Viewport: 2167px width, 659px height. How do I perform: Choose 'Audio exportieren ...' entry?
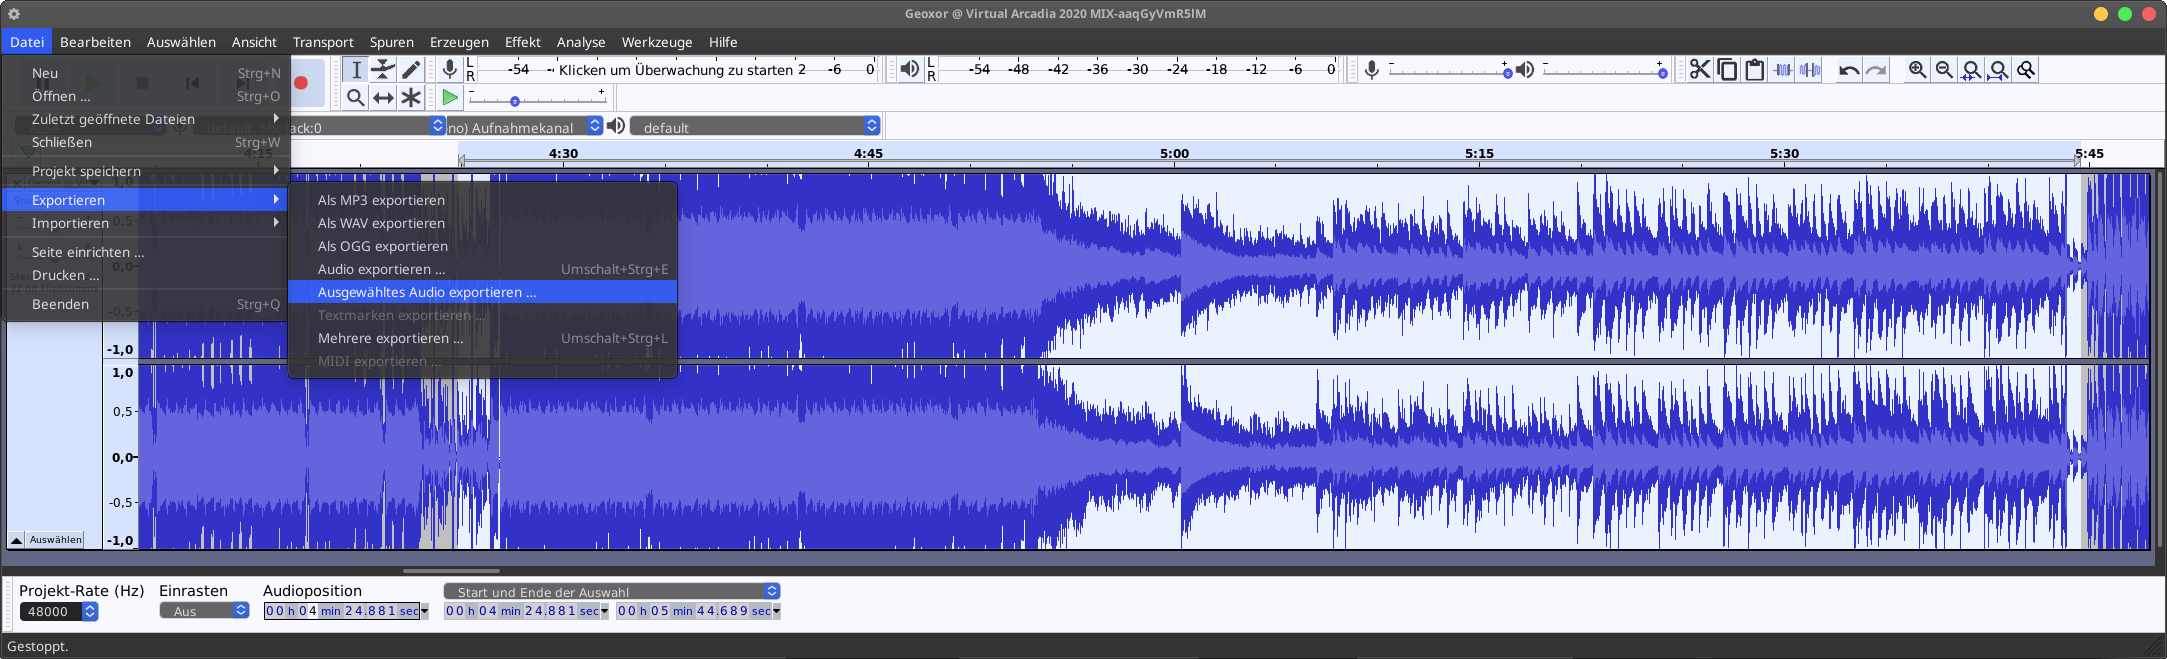(x=483, y=269)
